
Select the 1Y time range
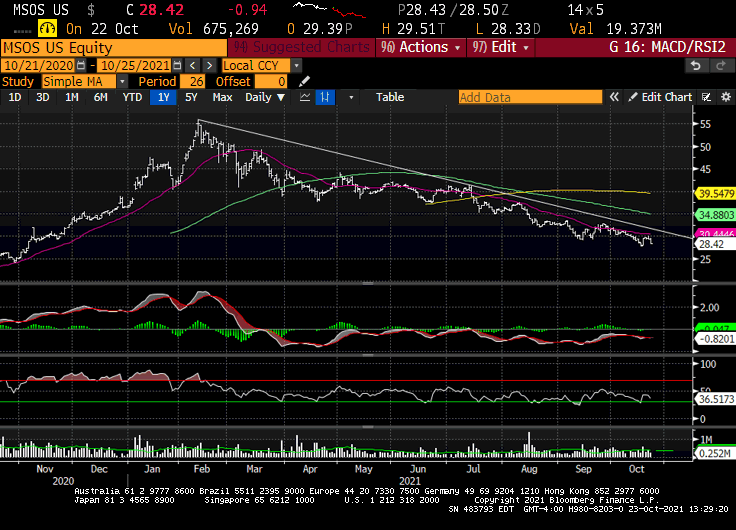163,97
